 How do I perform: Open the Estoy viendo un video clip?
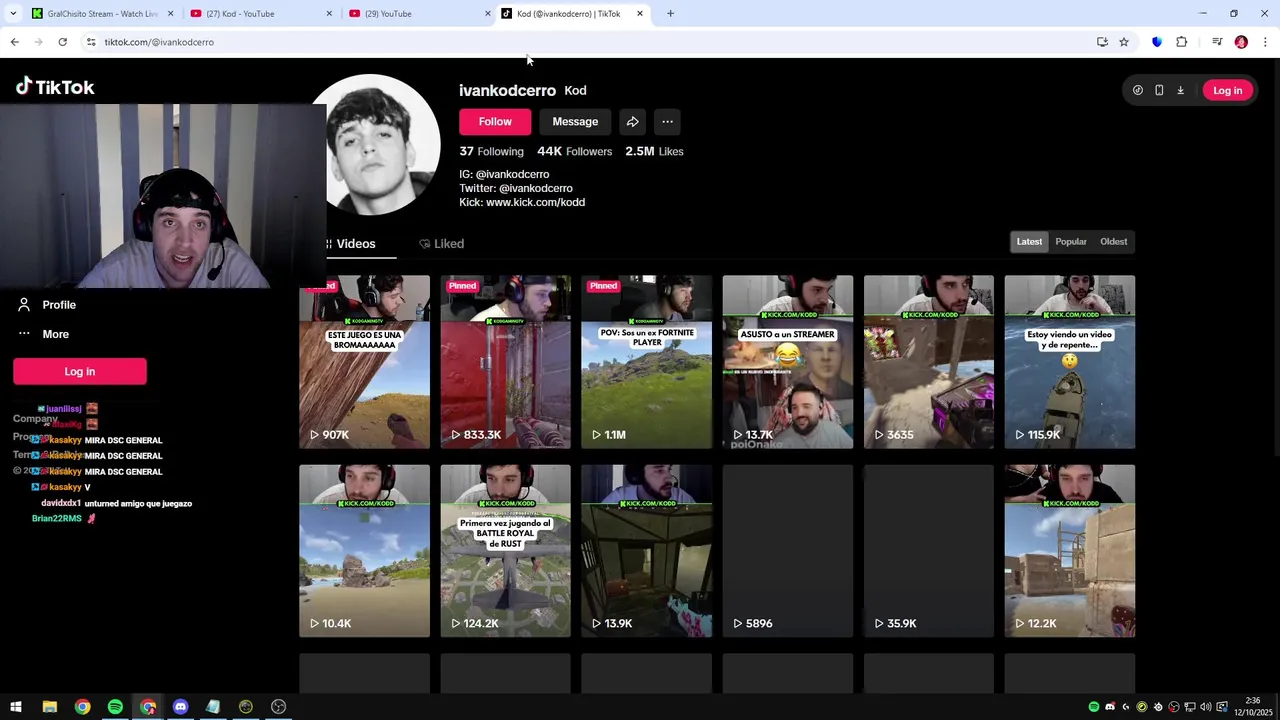coord(1070,362)
